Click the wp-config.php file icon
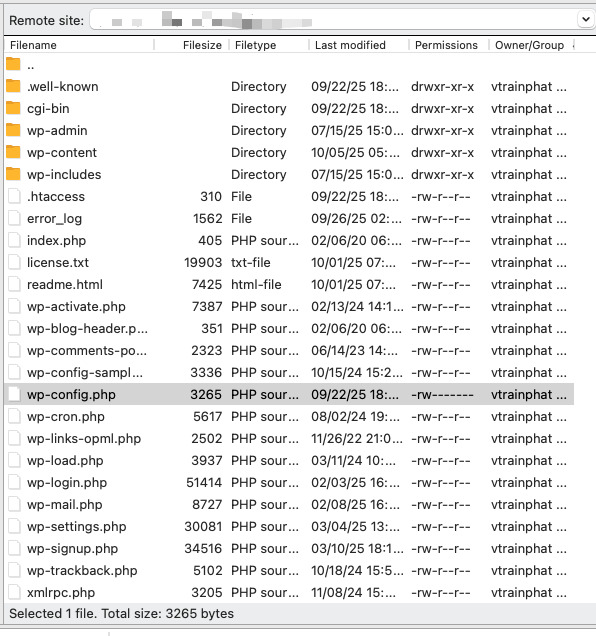Image resolution: width=596 pixels, height=636 pixels. (x=15, y=394)
